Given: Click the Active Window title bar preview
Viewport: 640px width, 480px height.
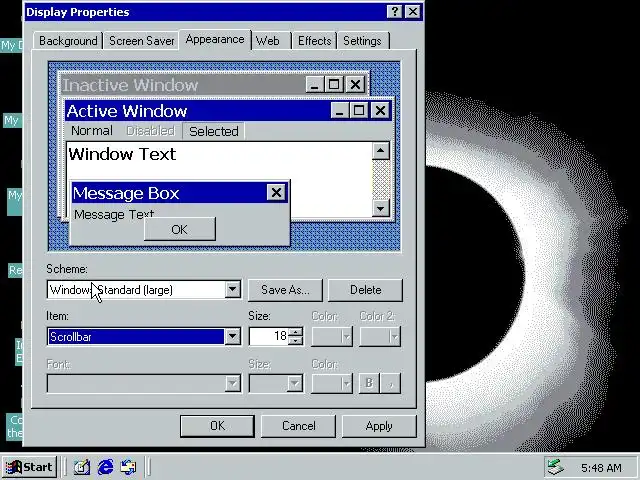Looking at the screenshot, I should [198, 111].
